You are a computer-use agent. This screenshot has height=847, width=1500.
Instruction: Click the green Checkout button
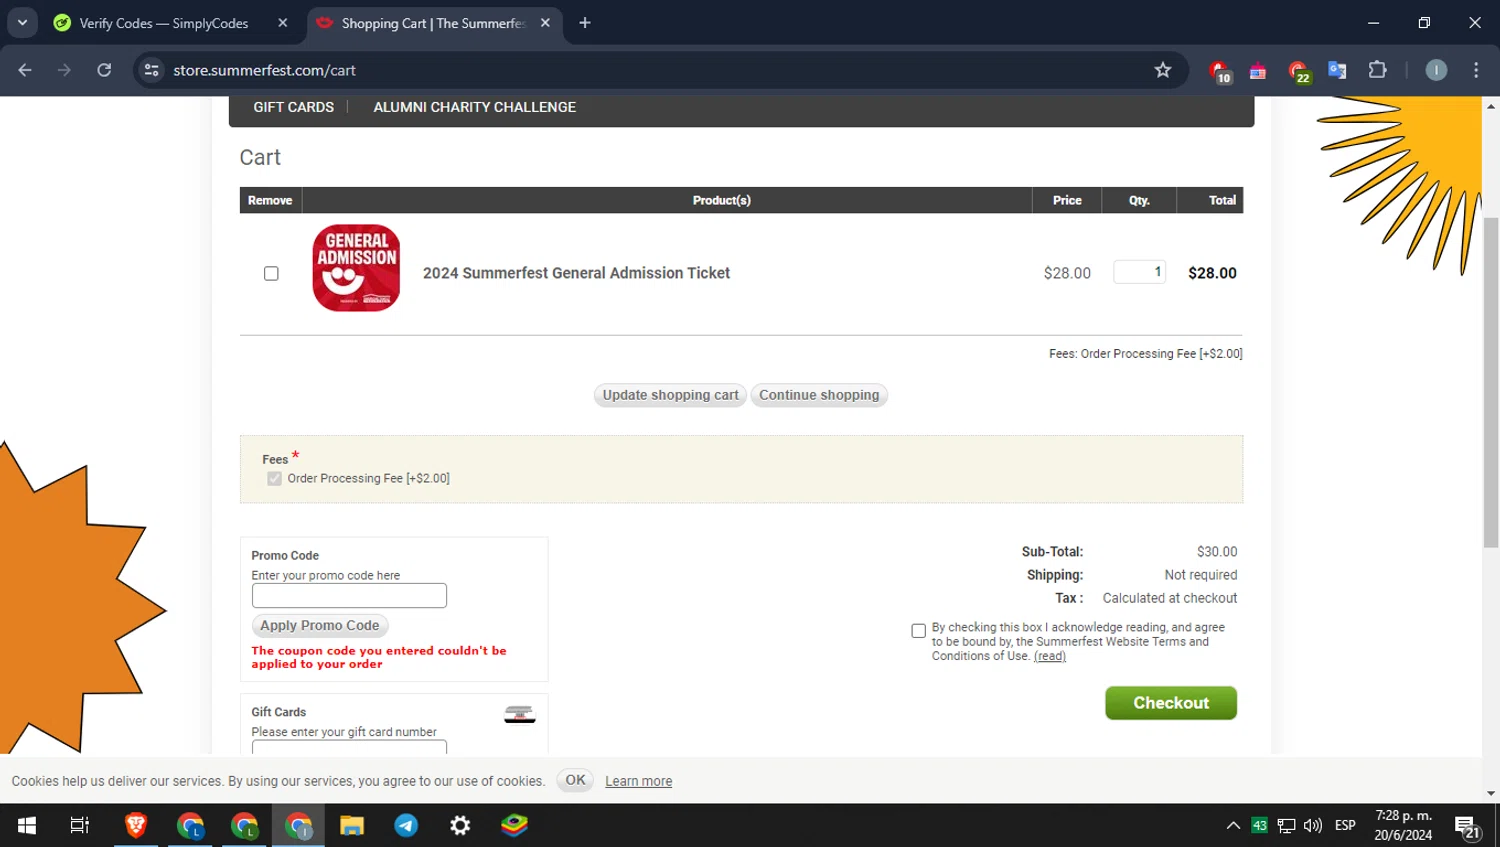pyautogui.click(x=1171, y=703)
